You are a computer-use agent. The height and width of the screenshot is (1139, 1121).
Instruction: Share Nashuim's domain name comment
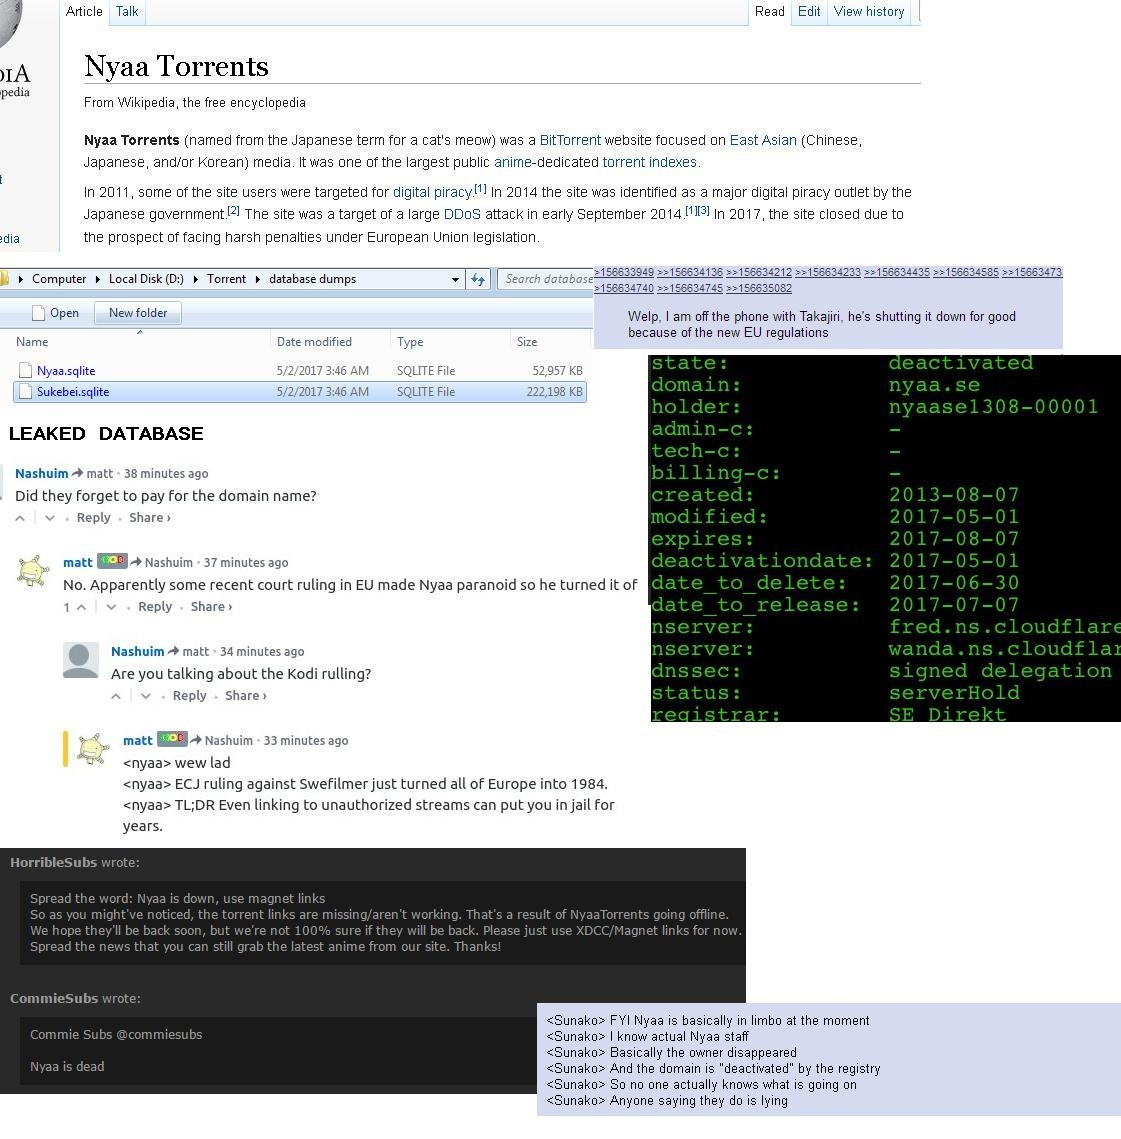150,518
